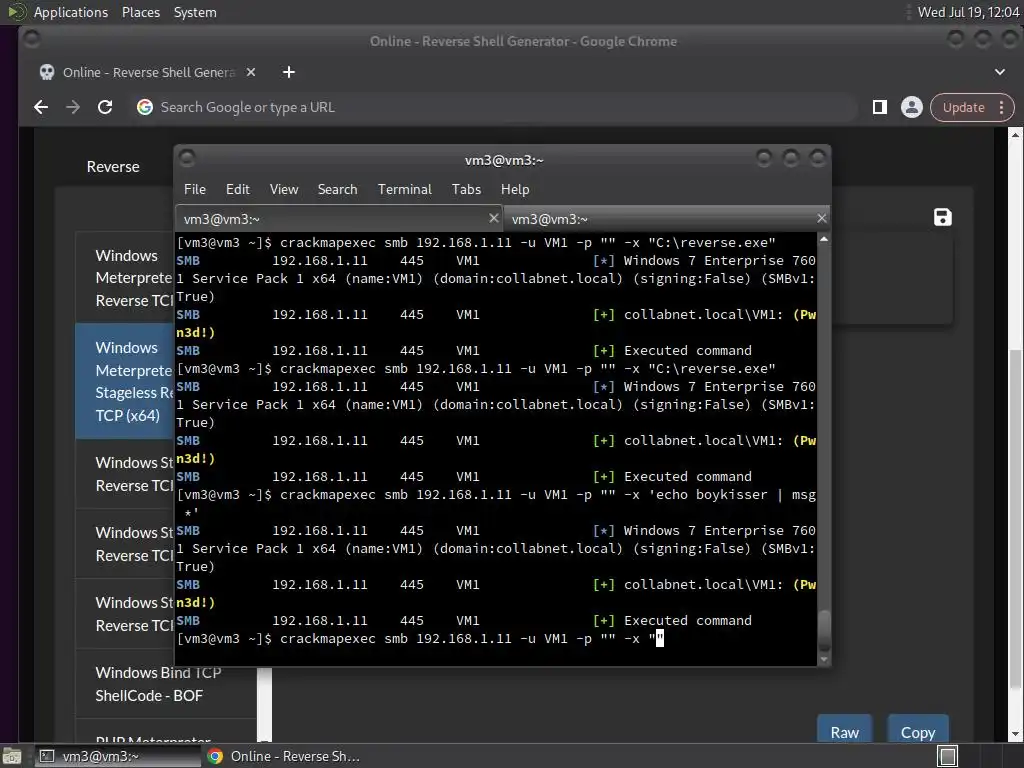Open the System menu
The width and height of the screenshot is (1024, 768).
195,12
